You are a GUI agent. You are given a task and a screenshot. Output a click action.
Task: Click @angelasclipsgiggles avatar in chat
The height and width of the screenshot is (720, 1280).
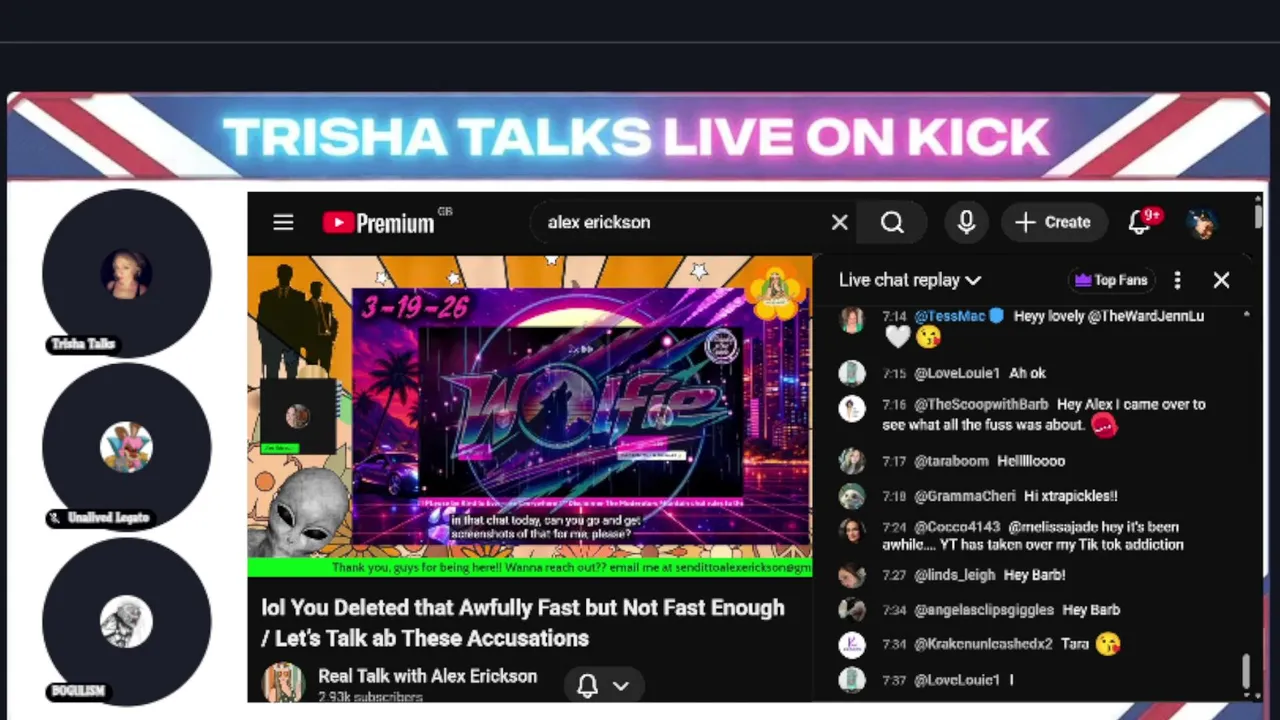852,609
